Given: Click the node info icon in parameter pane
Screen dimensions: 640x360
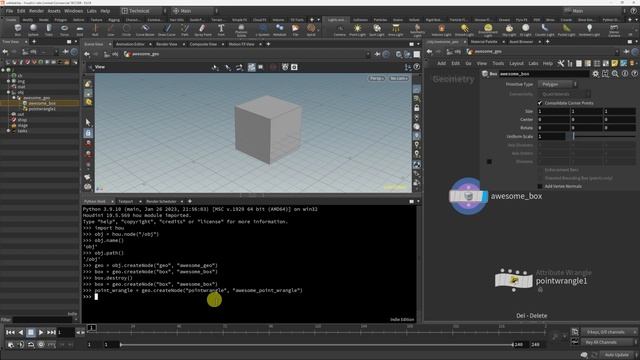Looking at the screenshot, I should tap(625, 74).
